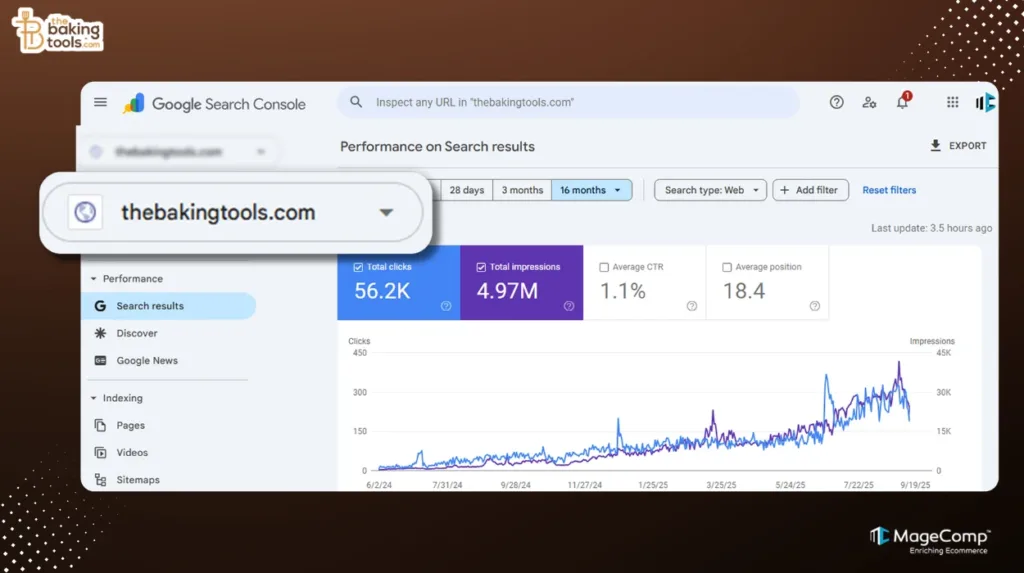The width and height of the screenshot is (1024, 573).
Task: Open the 16 months date range dropdown
Action: point(591,190)
